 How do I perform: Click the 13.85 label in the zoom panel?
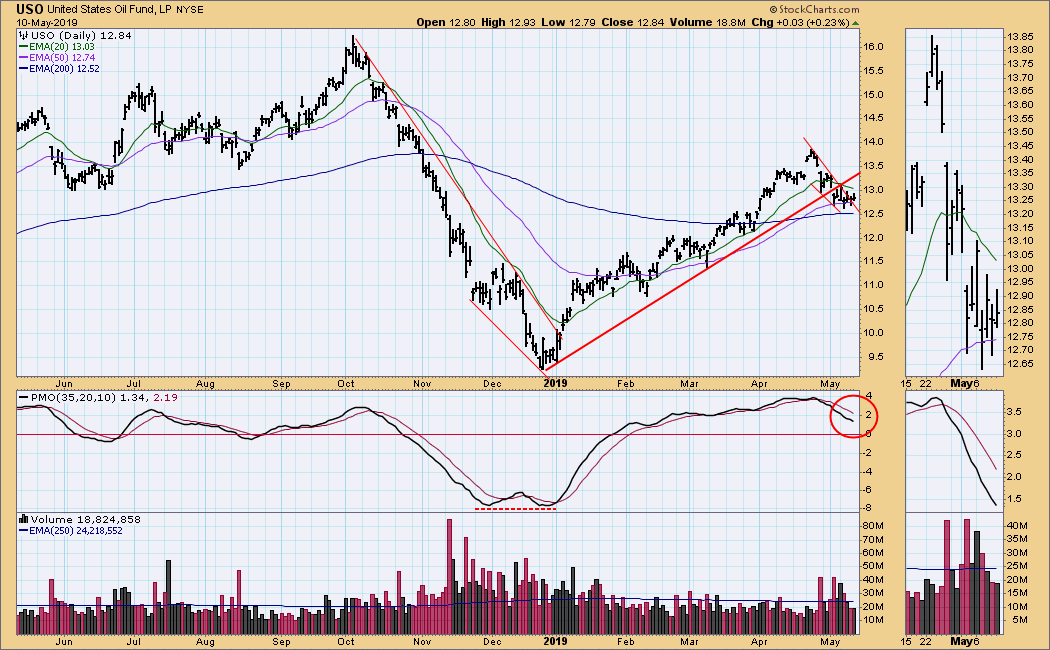coord(1020,36)
